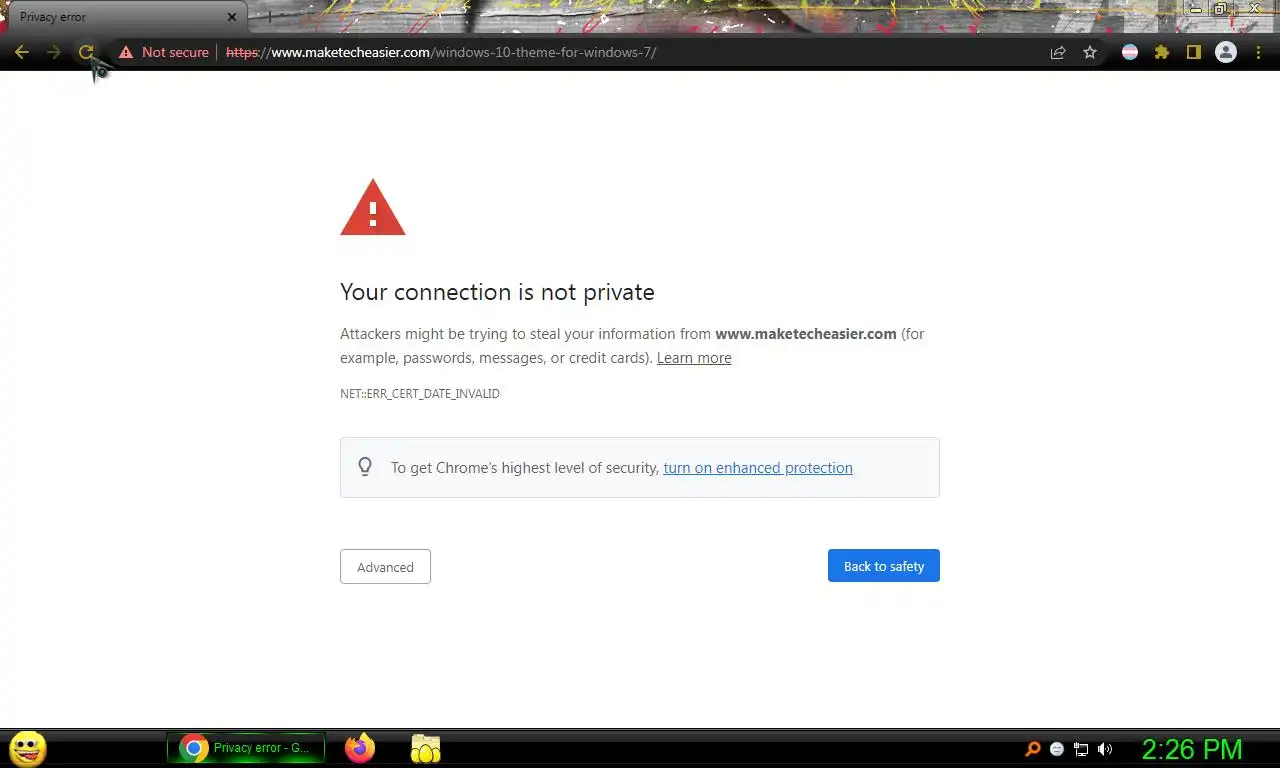Open Chrome's three-dot menu
The image size is (1280, 768).
[1258, 52]
